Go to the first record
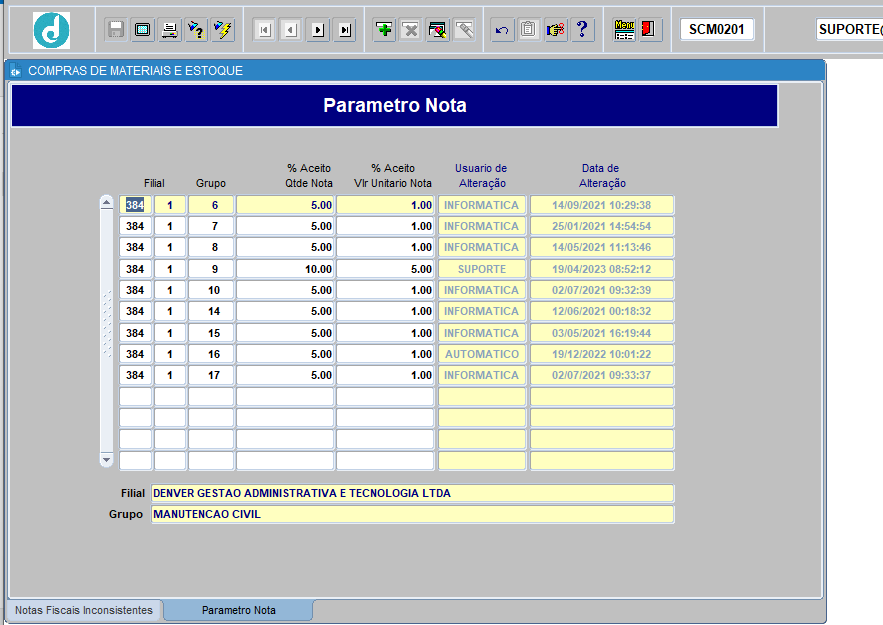Screen dimensions: 883x625 point(265,30)
